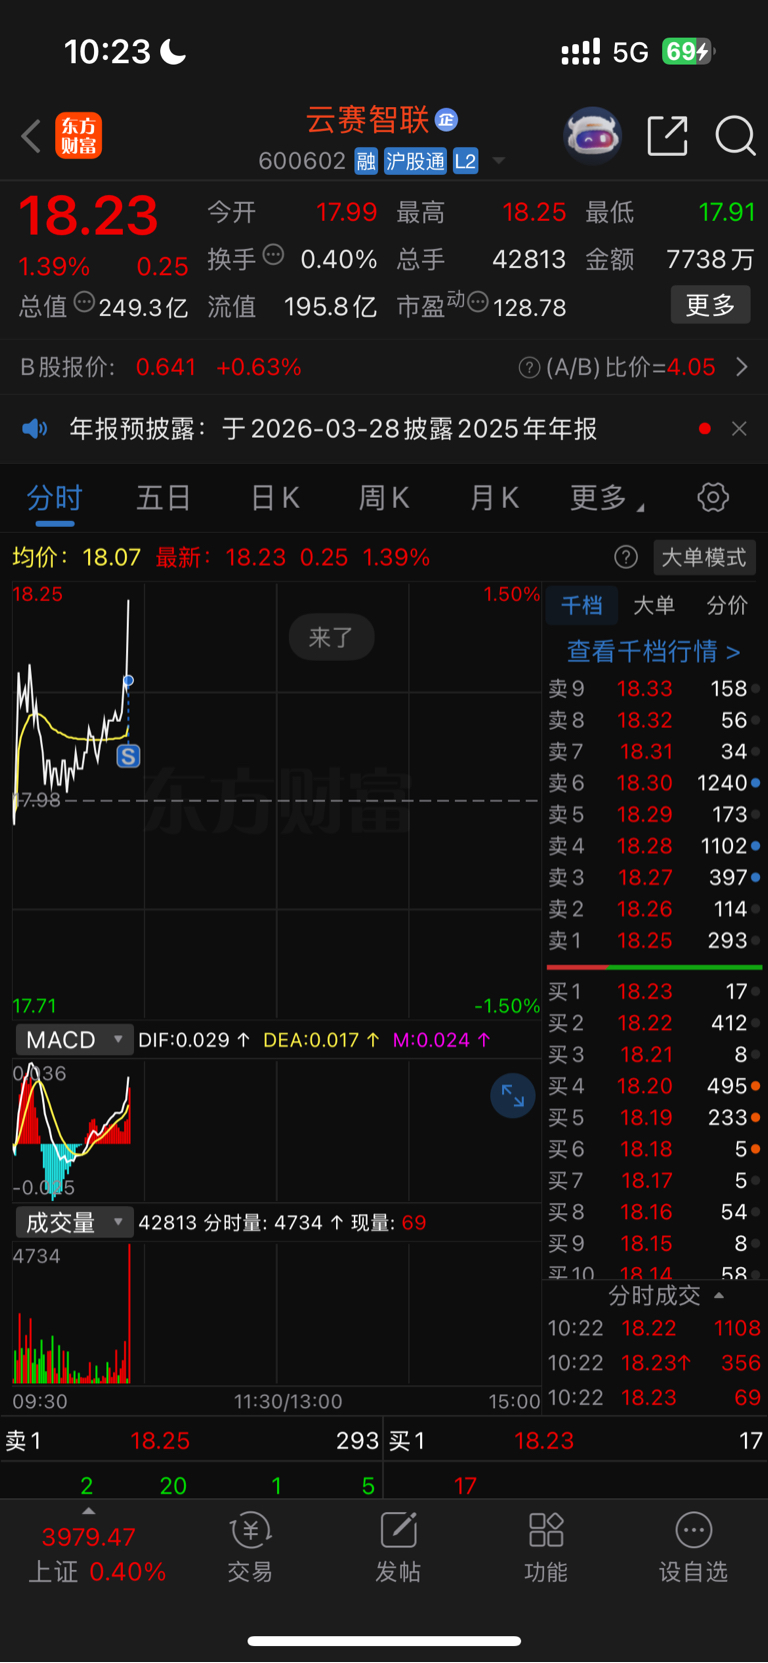Tap the help icon beside 大单模式
This screenshot has height=1663, width=768.
626,557
